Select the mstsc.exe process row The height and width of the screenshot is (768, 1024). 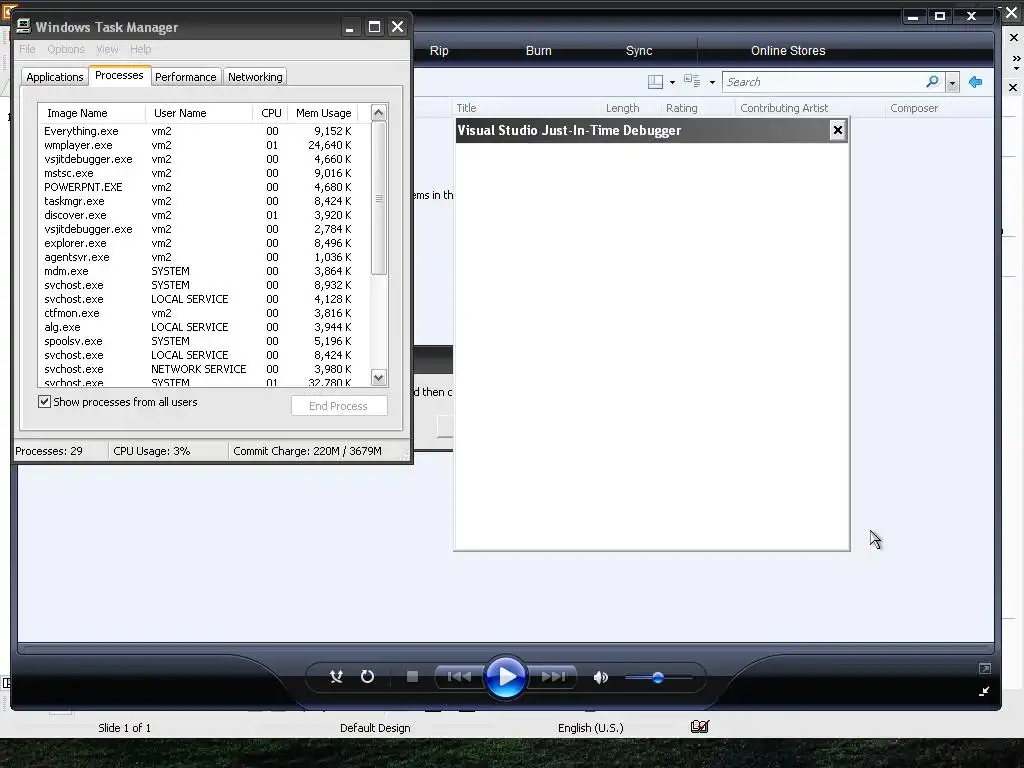[204, 173]
